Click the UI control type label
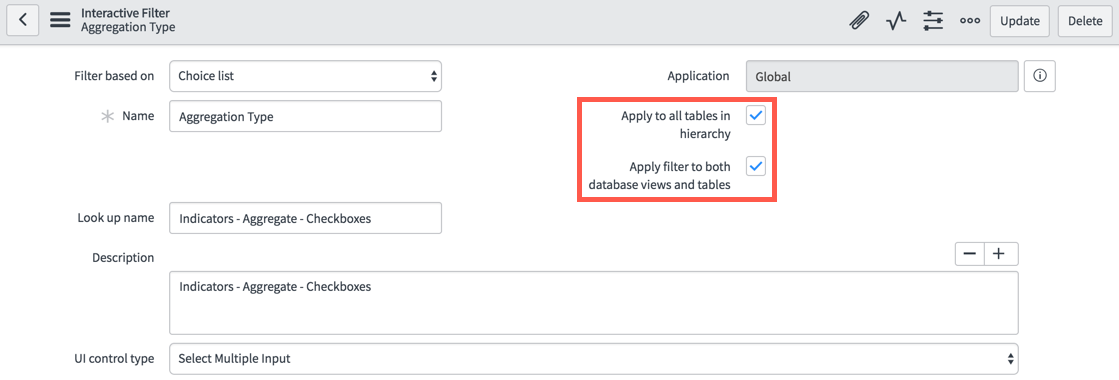 114,359
